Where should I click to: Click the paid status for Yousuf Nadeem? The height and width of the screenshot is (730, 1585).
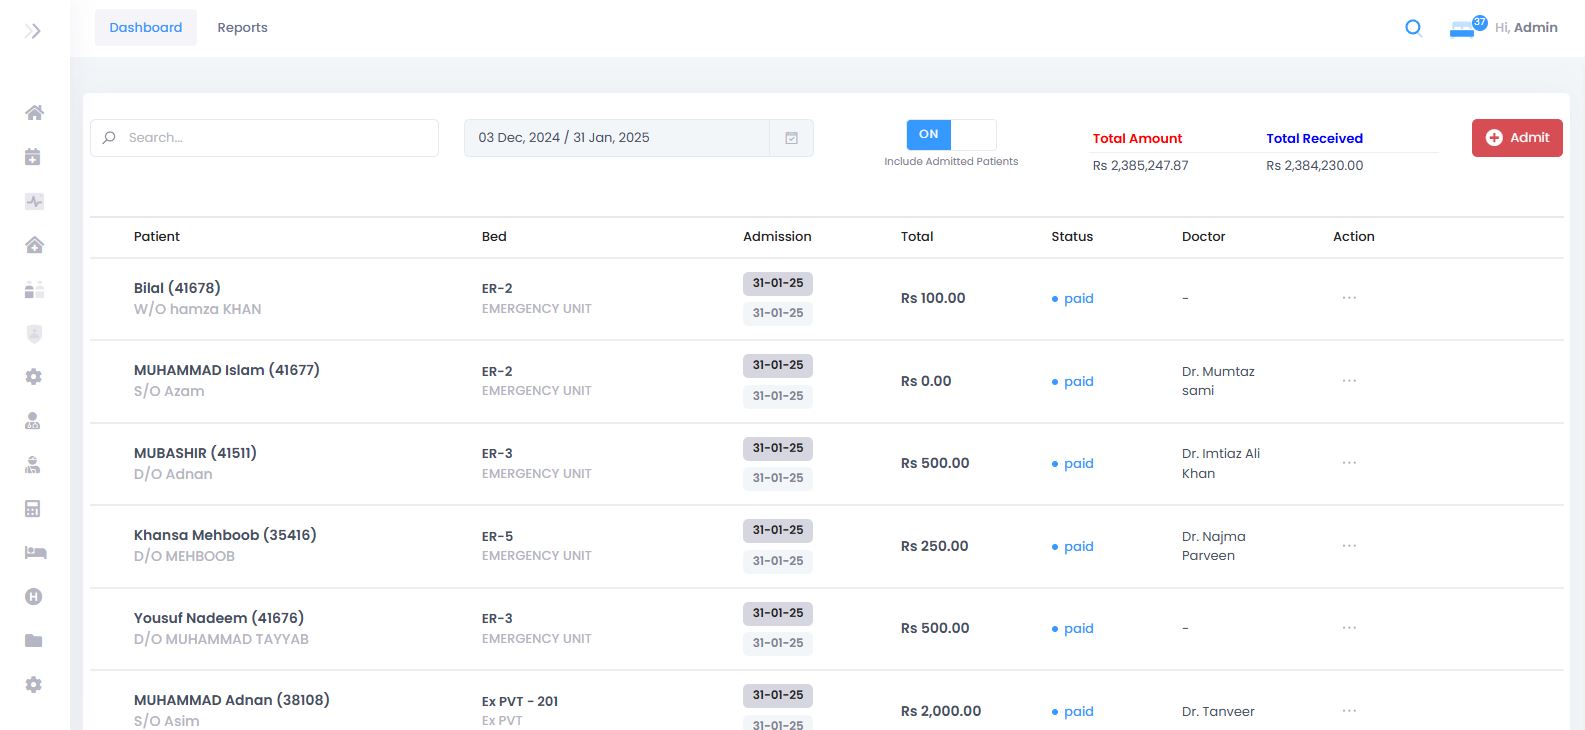pos(1073,628)
